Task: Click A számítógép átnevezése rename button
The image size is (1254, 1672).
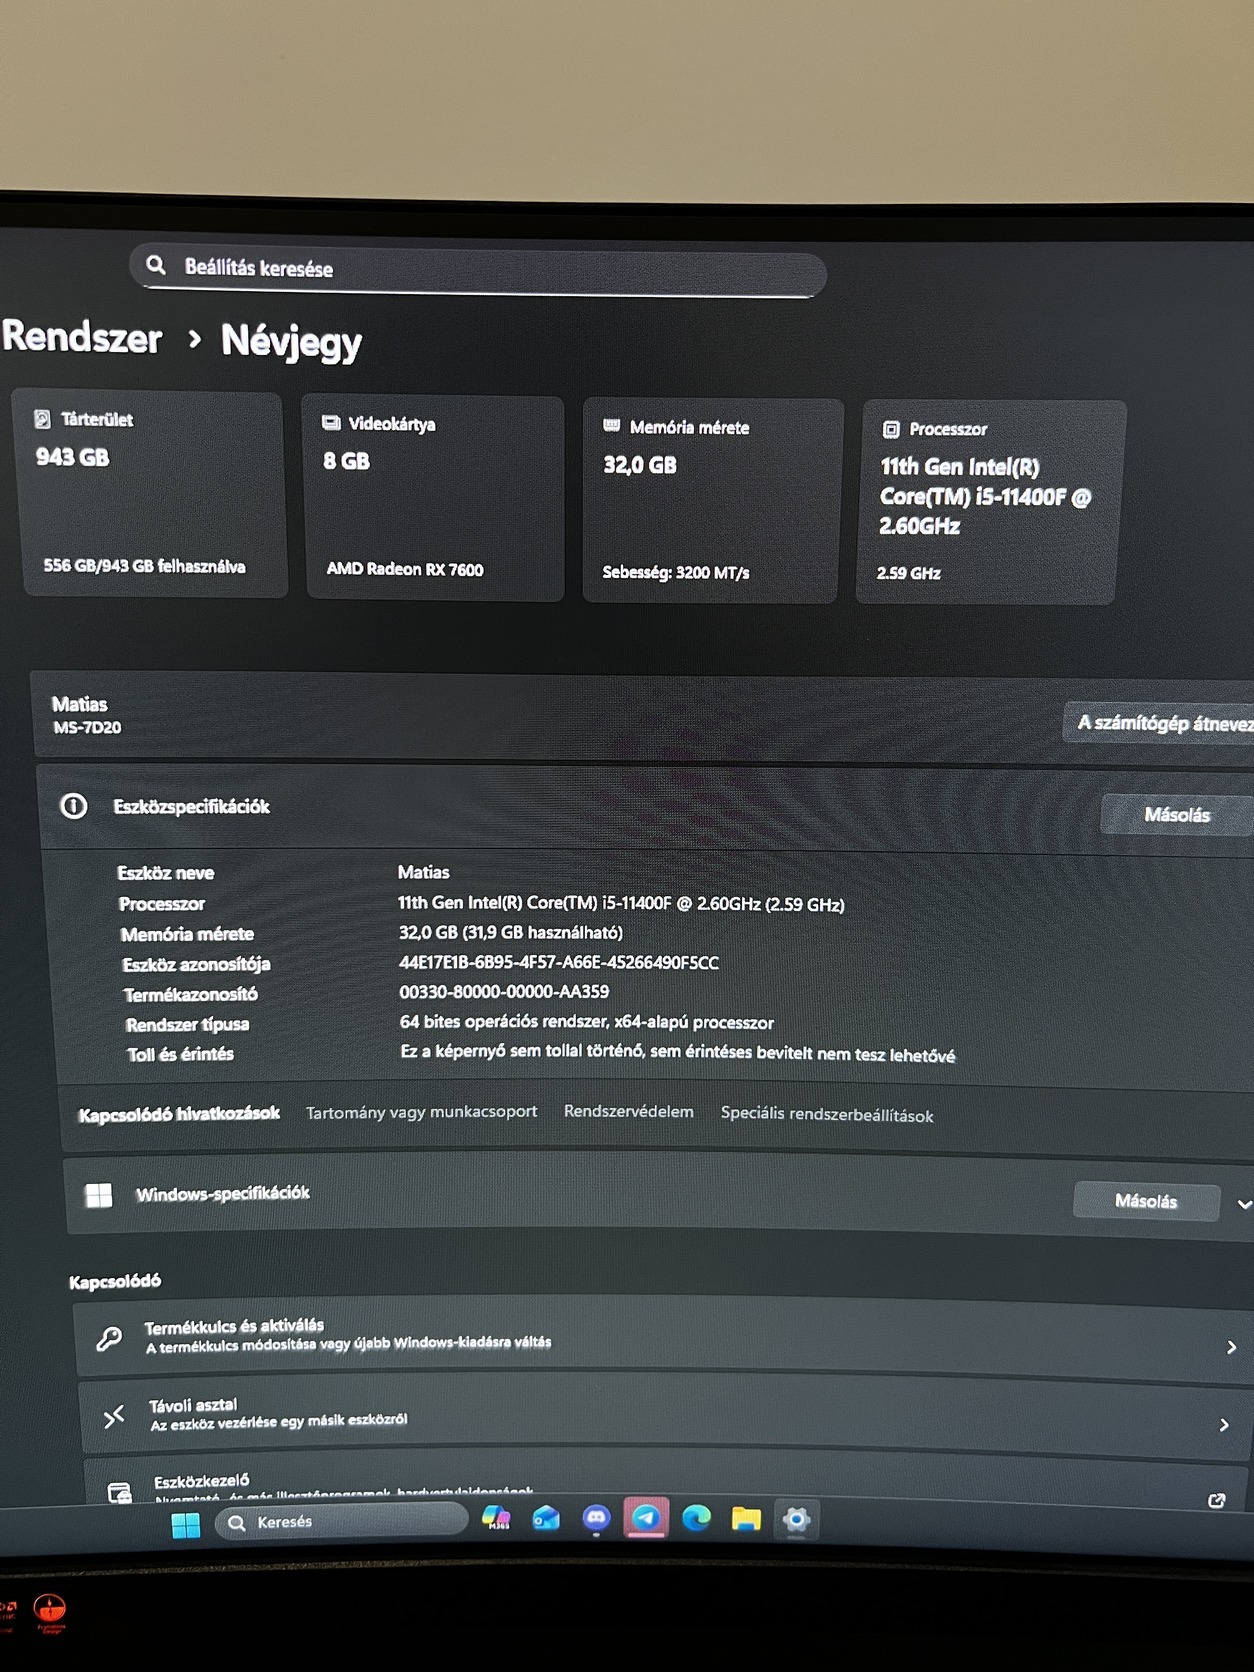Action: pyautogui.click(x=1160, y=722)
